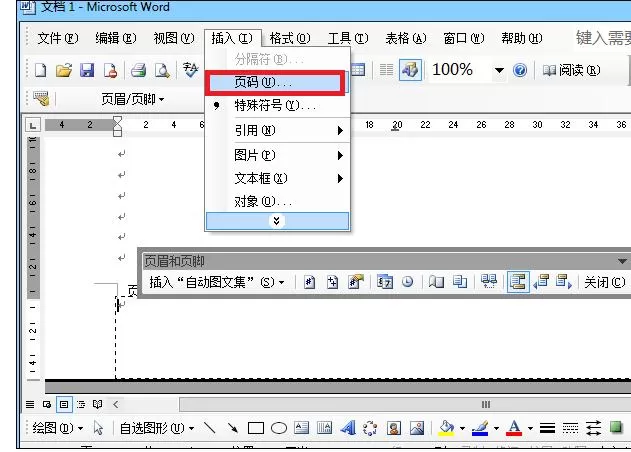Choose 特殊符号 in the Insert menu

pos(277,106)
